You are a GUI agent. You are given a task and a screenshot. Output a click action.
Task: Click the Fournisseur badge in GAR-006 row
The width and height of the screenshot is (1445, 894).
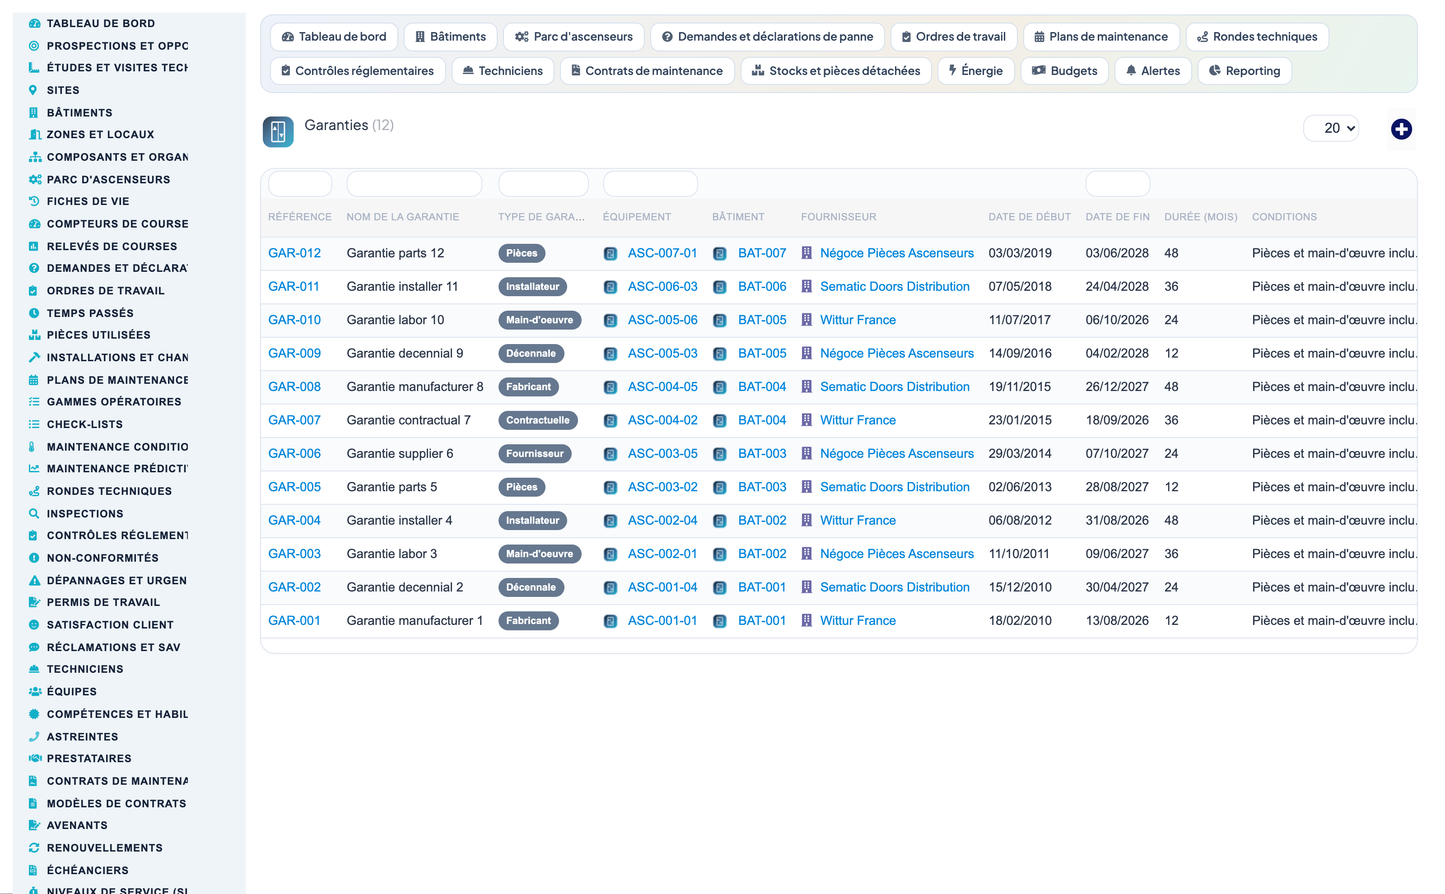click(x=535, y=454)
